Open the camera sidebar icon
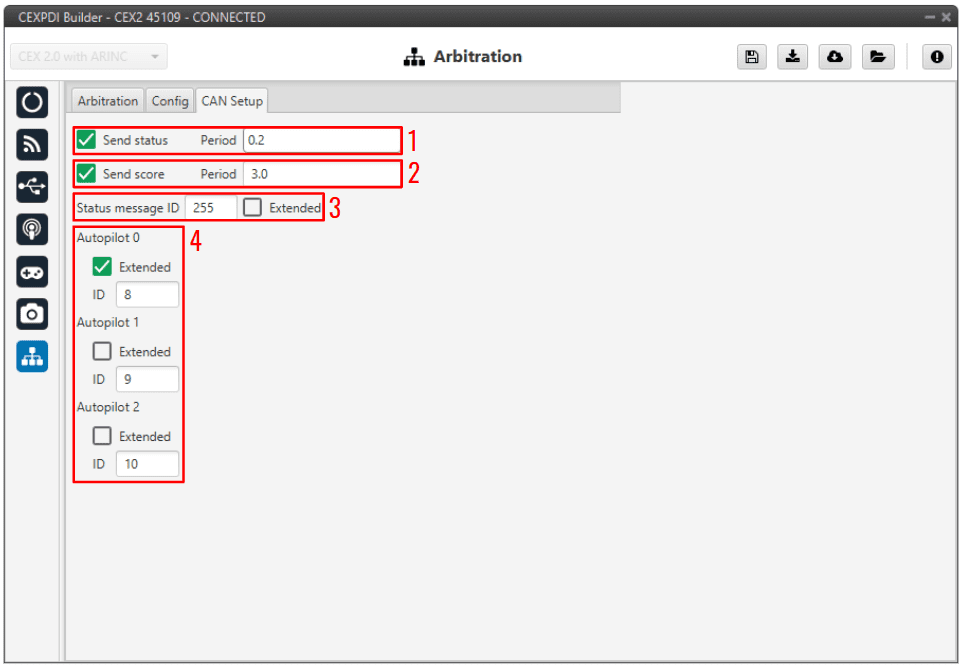Screen dimensions: 961x665 click(x=32, y=314)
